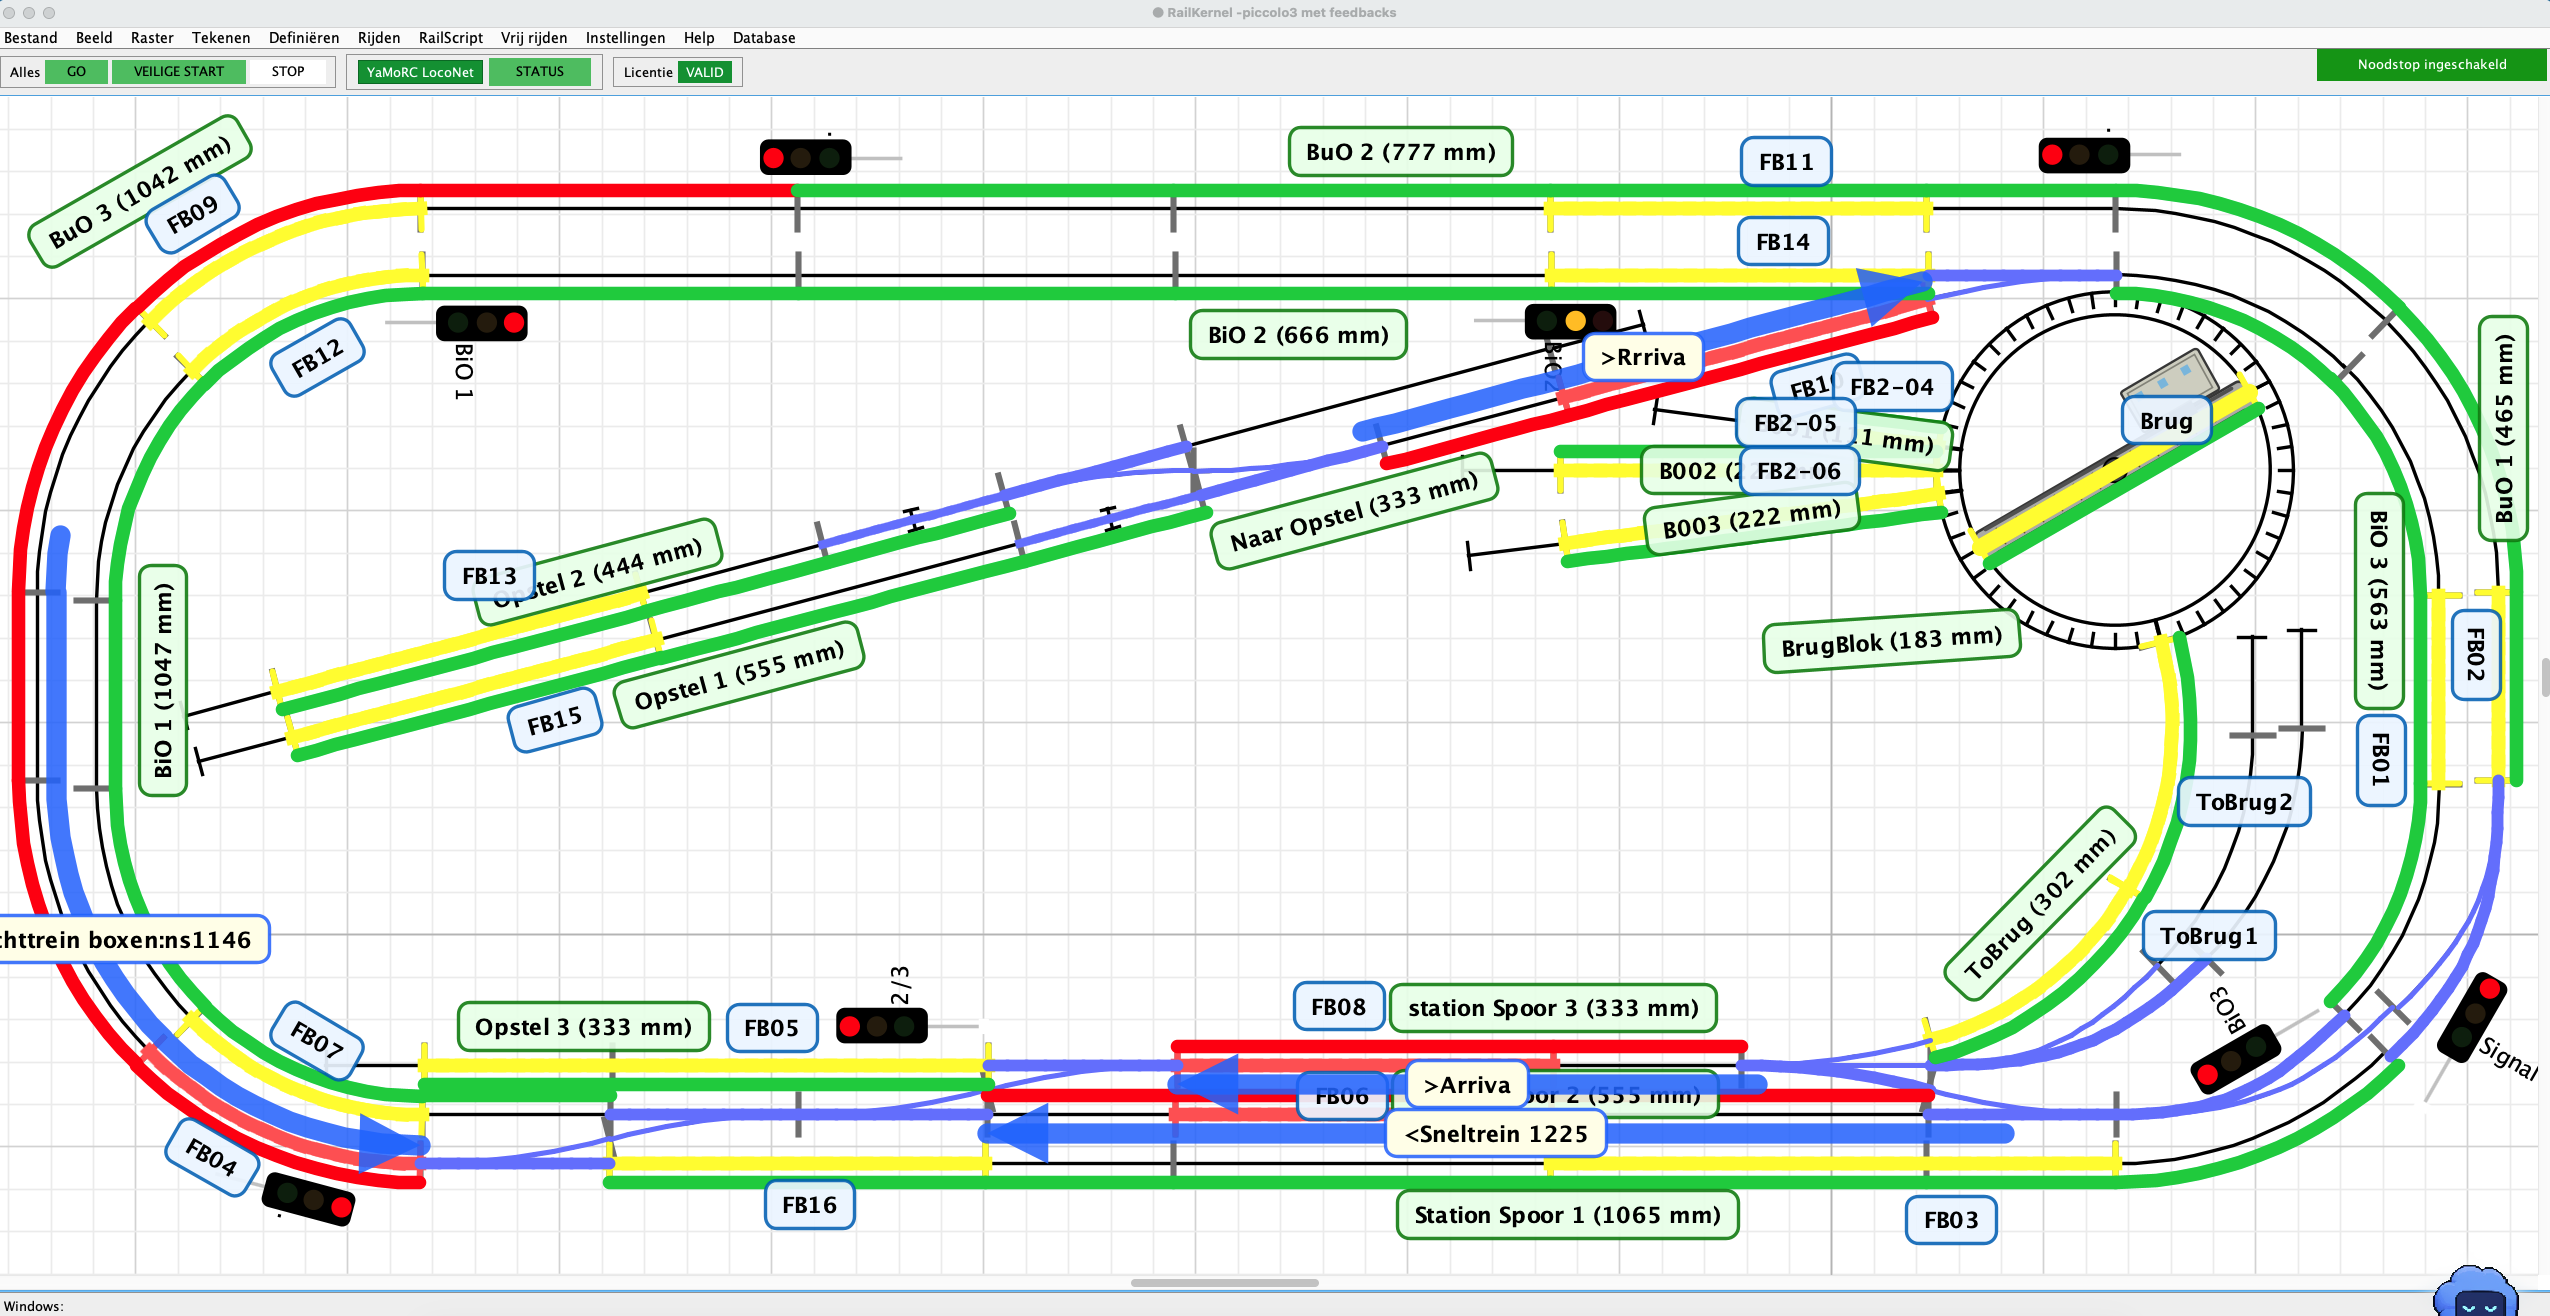Image resolution: width=2550 pixels, height=1316 pixels.
Task: Click the horizontal scrollbar at bottom
Action: coord(1224,1283)
